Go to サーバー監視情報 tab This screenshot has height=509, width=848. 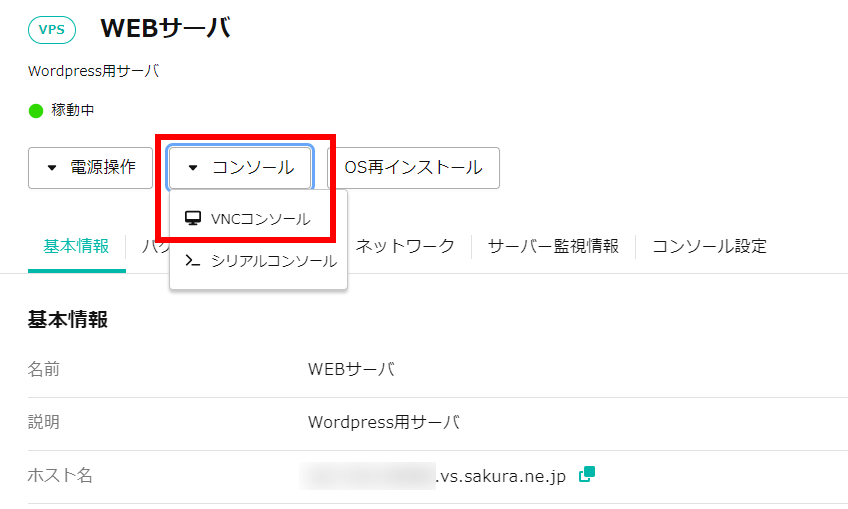click(553, 246)
